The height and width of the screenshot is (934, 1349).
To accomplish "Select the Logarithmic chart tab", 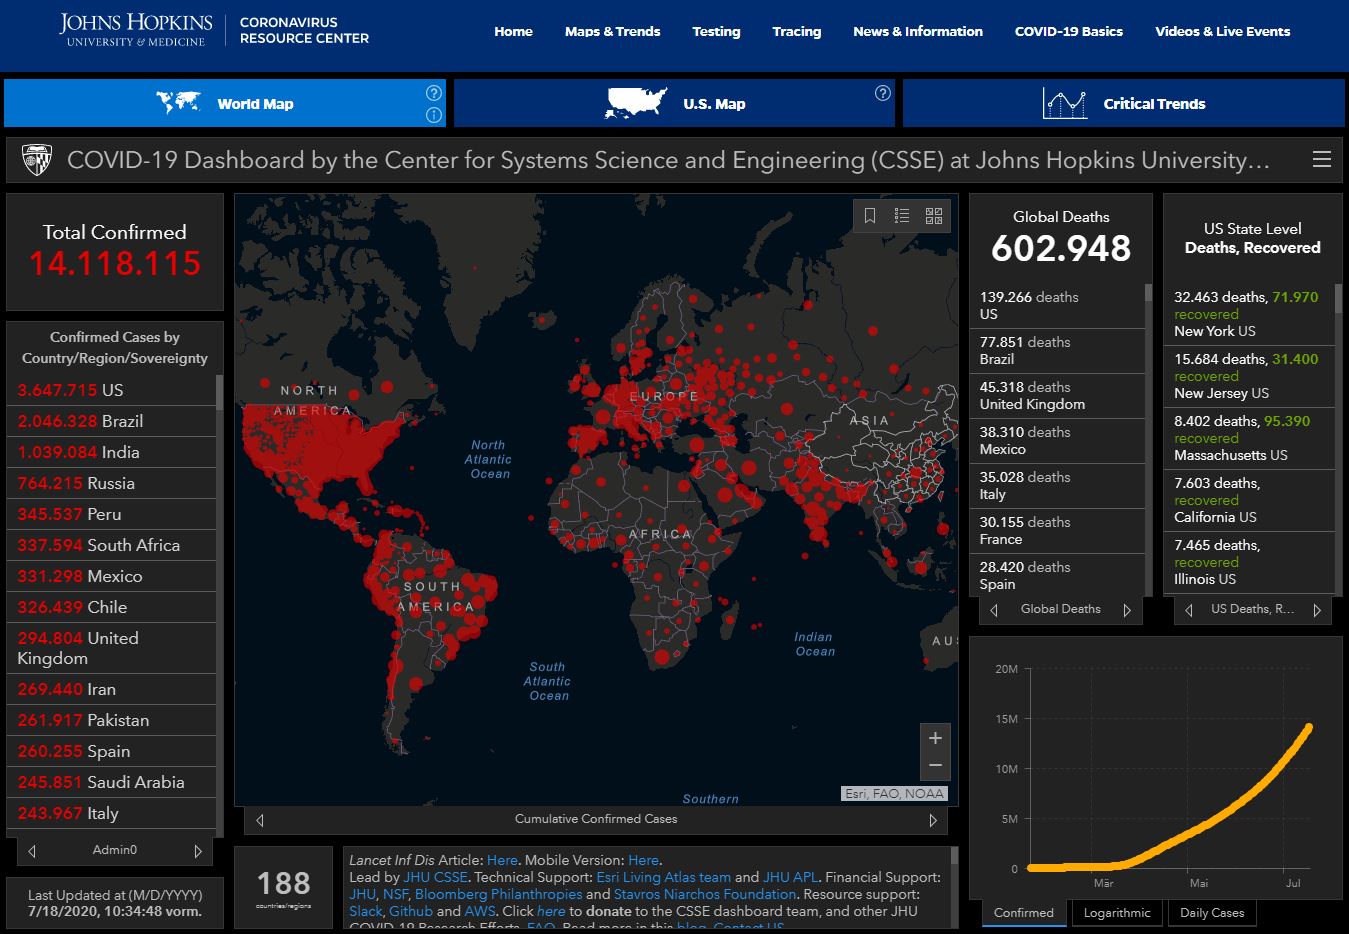I will click(x=1117, y=912).
